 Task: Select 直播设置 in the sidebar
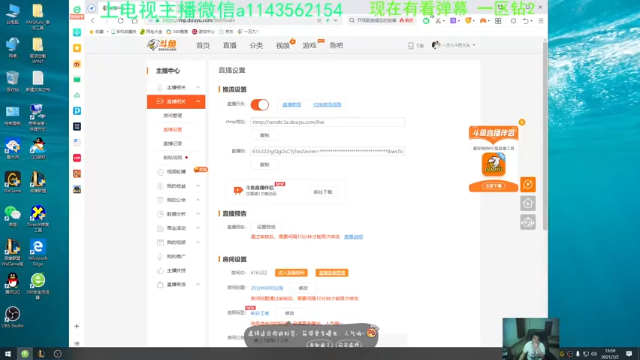tap(173, 129)
